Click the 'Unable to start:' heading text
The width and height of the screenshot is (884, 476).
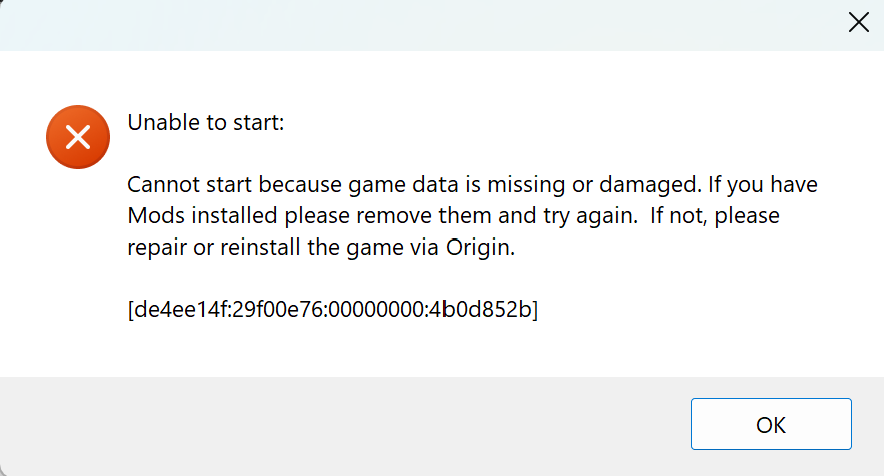pyautogui.click(x=206, y=122)
